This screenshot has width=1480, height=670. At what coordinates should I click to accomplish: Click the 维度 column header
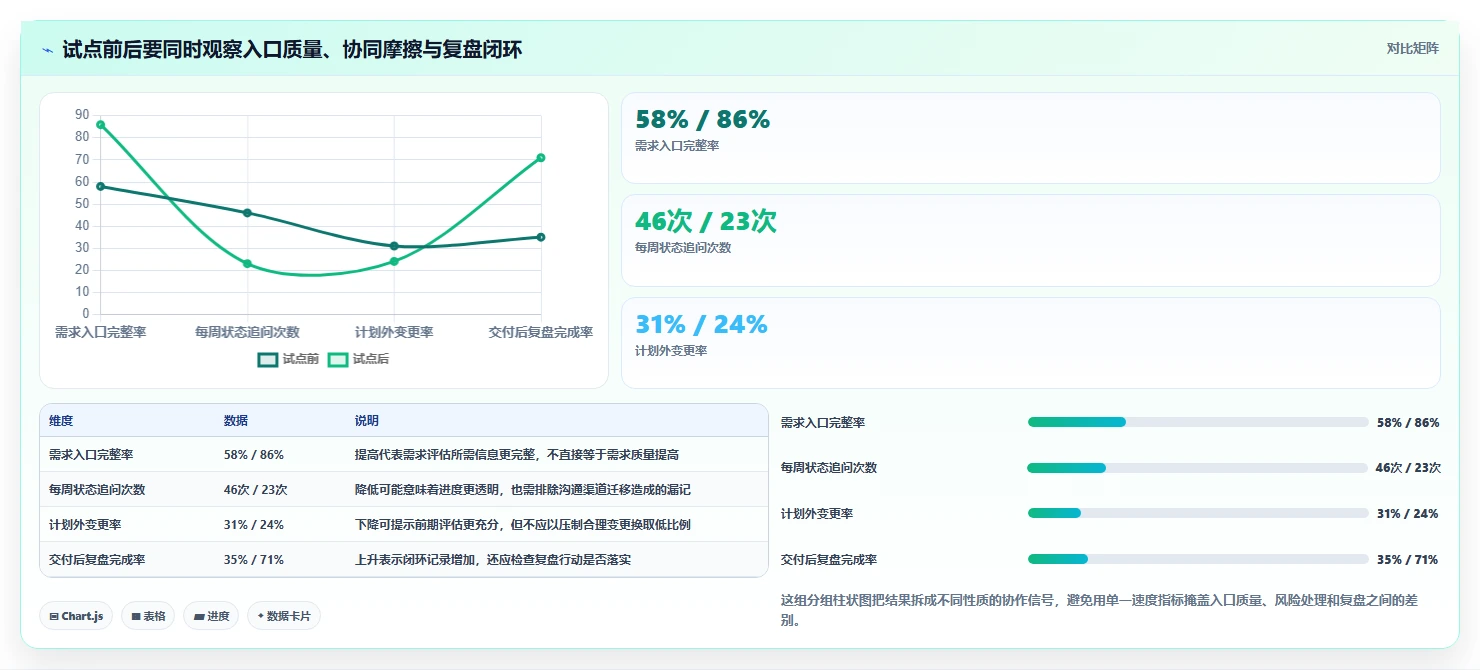61,421
